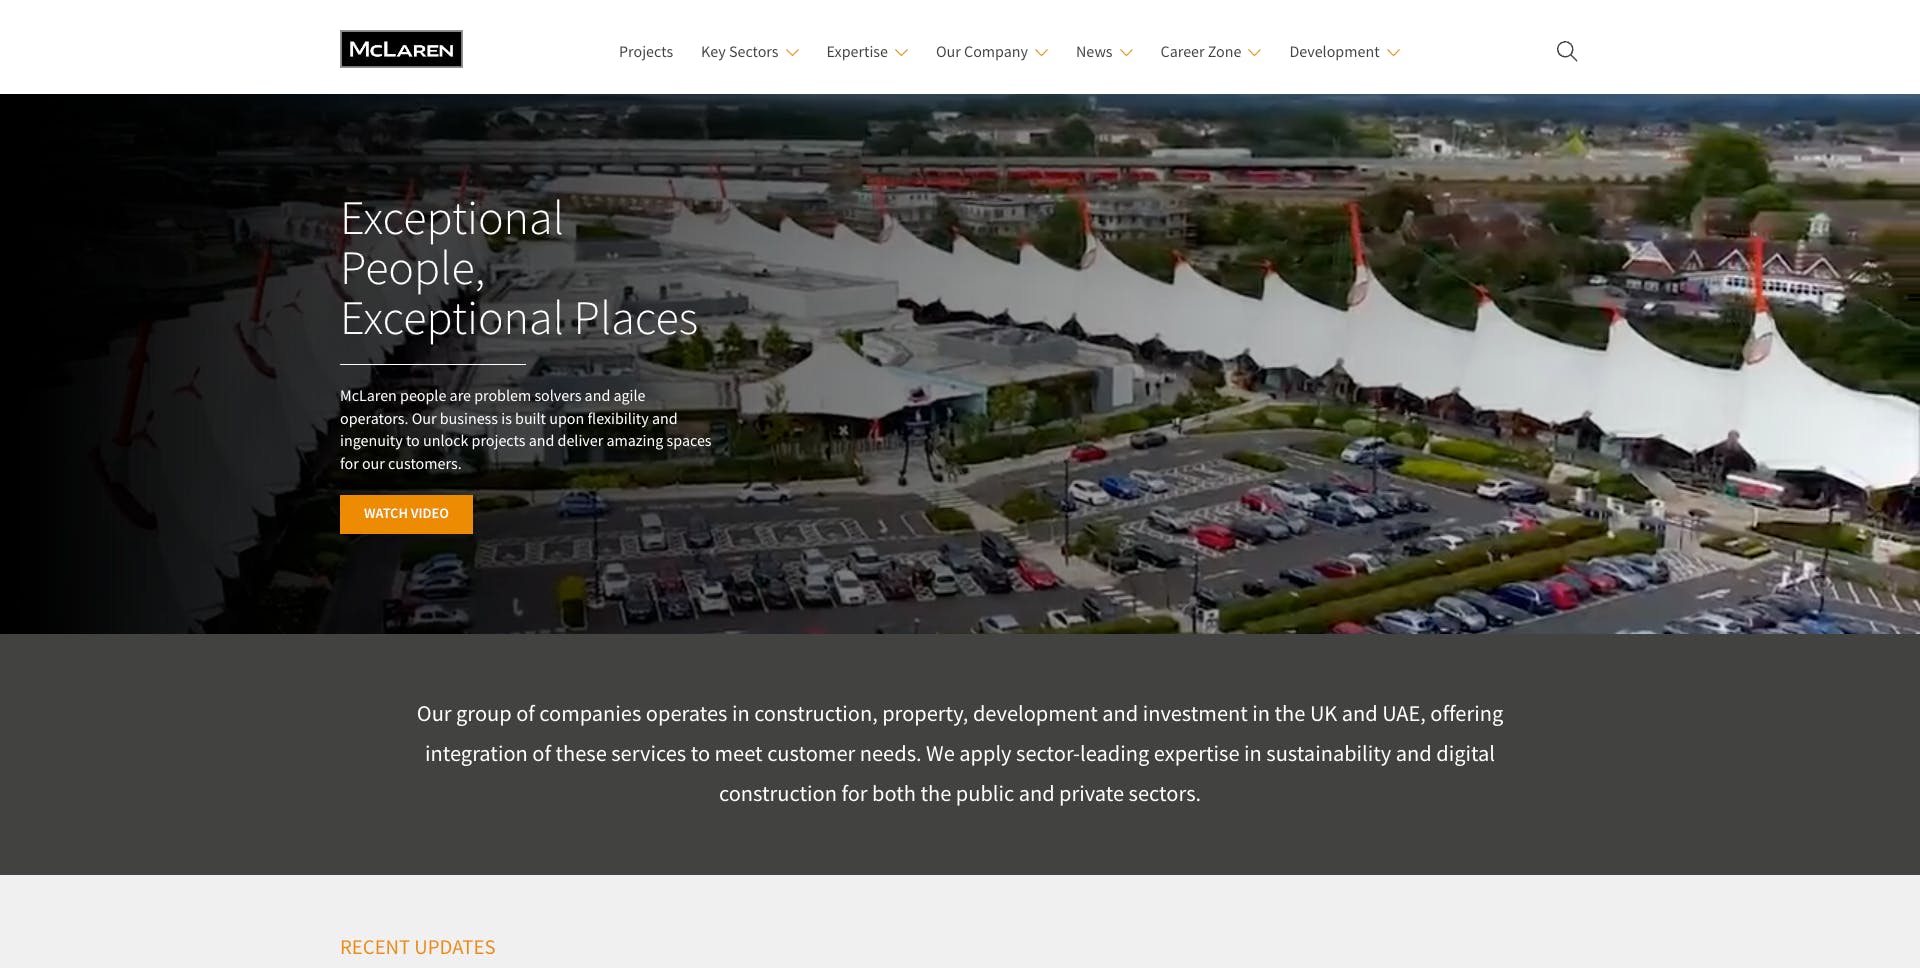Open the Career Zone dropdown arrow
The width and height of the screenshot is (1920, 968).
point(1256,52)
